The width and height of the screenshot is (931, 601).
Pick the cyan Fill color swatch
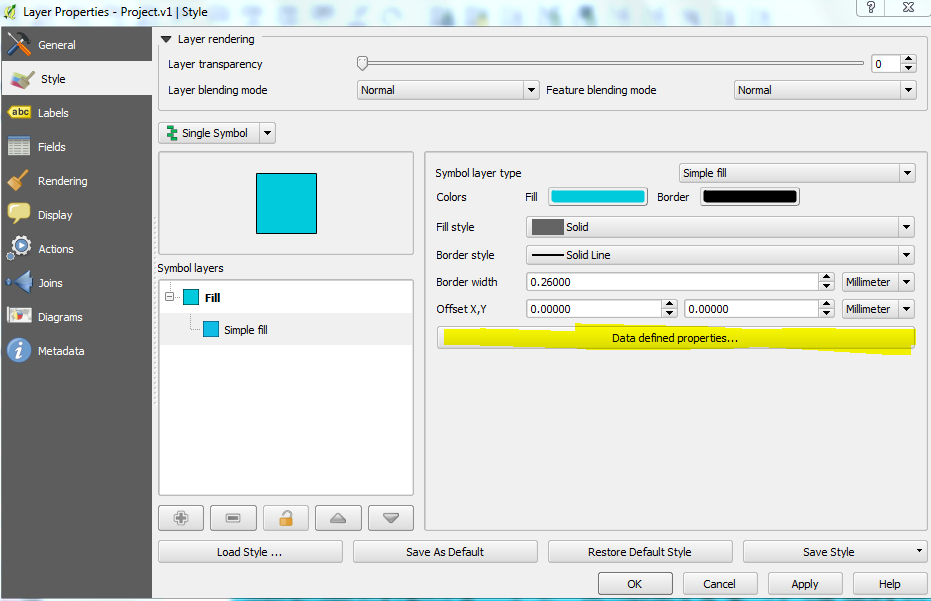click(x=597, y=197)
